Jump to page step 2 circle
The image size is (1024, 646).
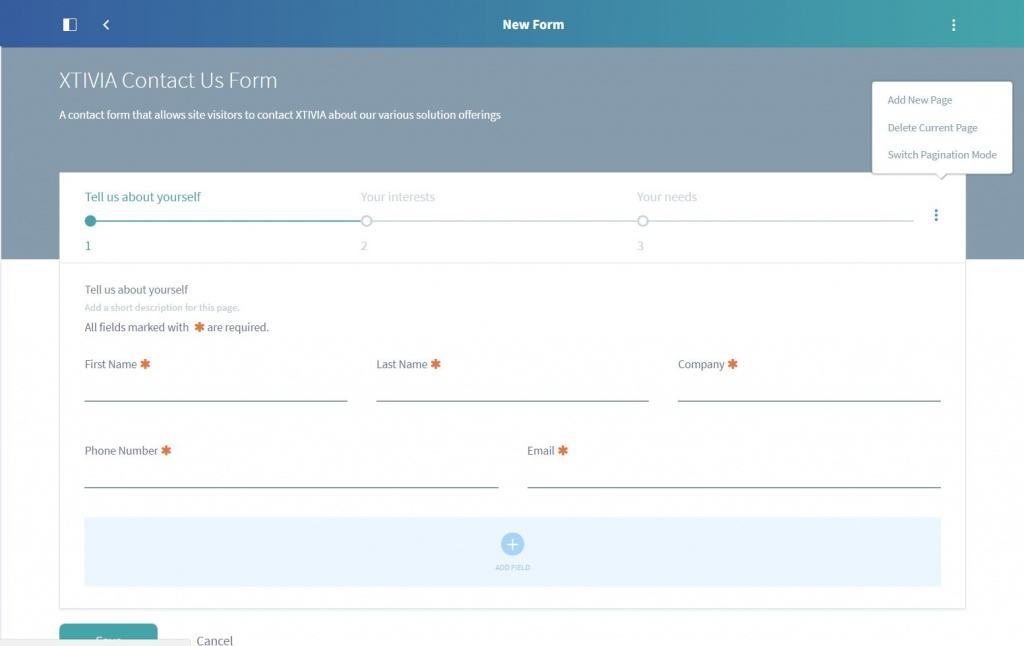366,221
